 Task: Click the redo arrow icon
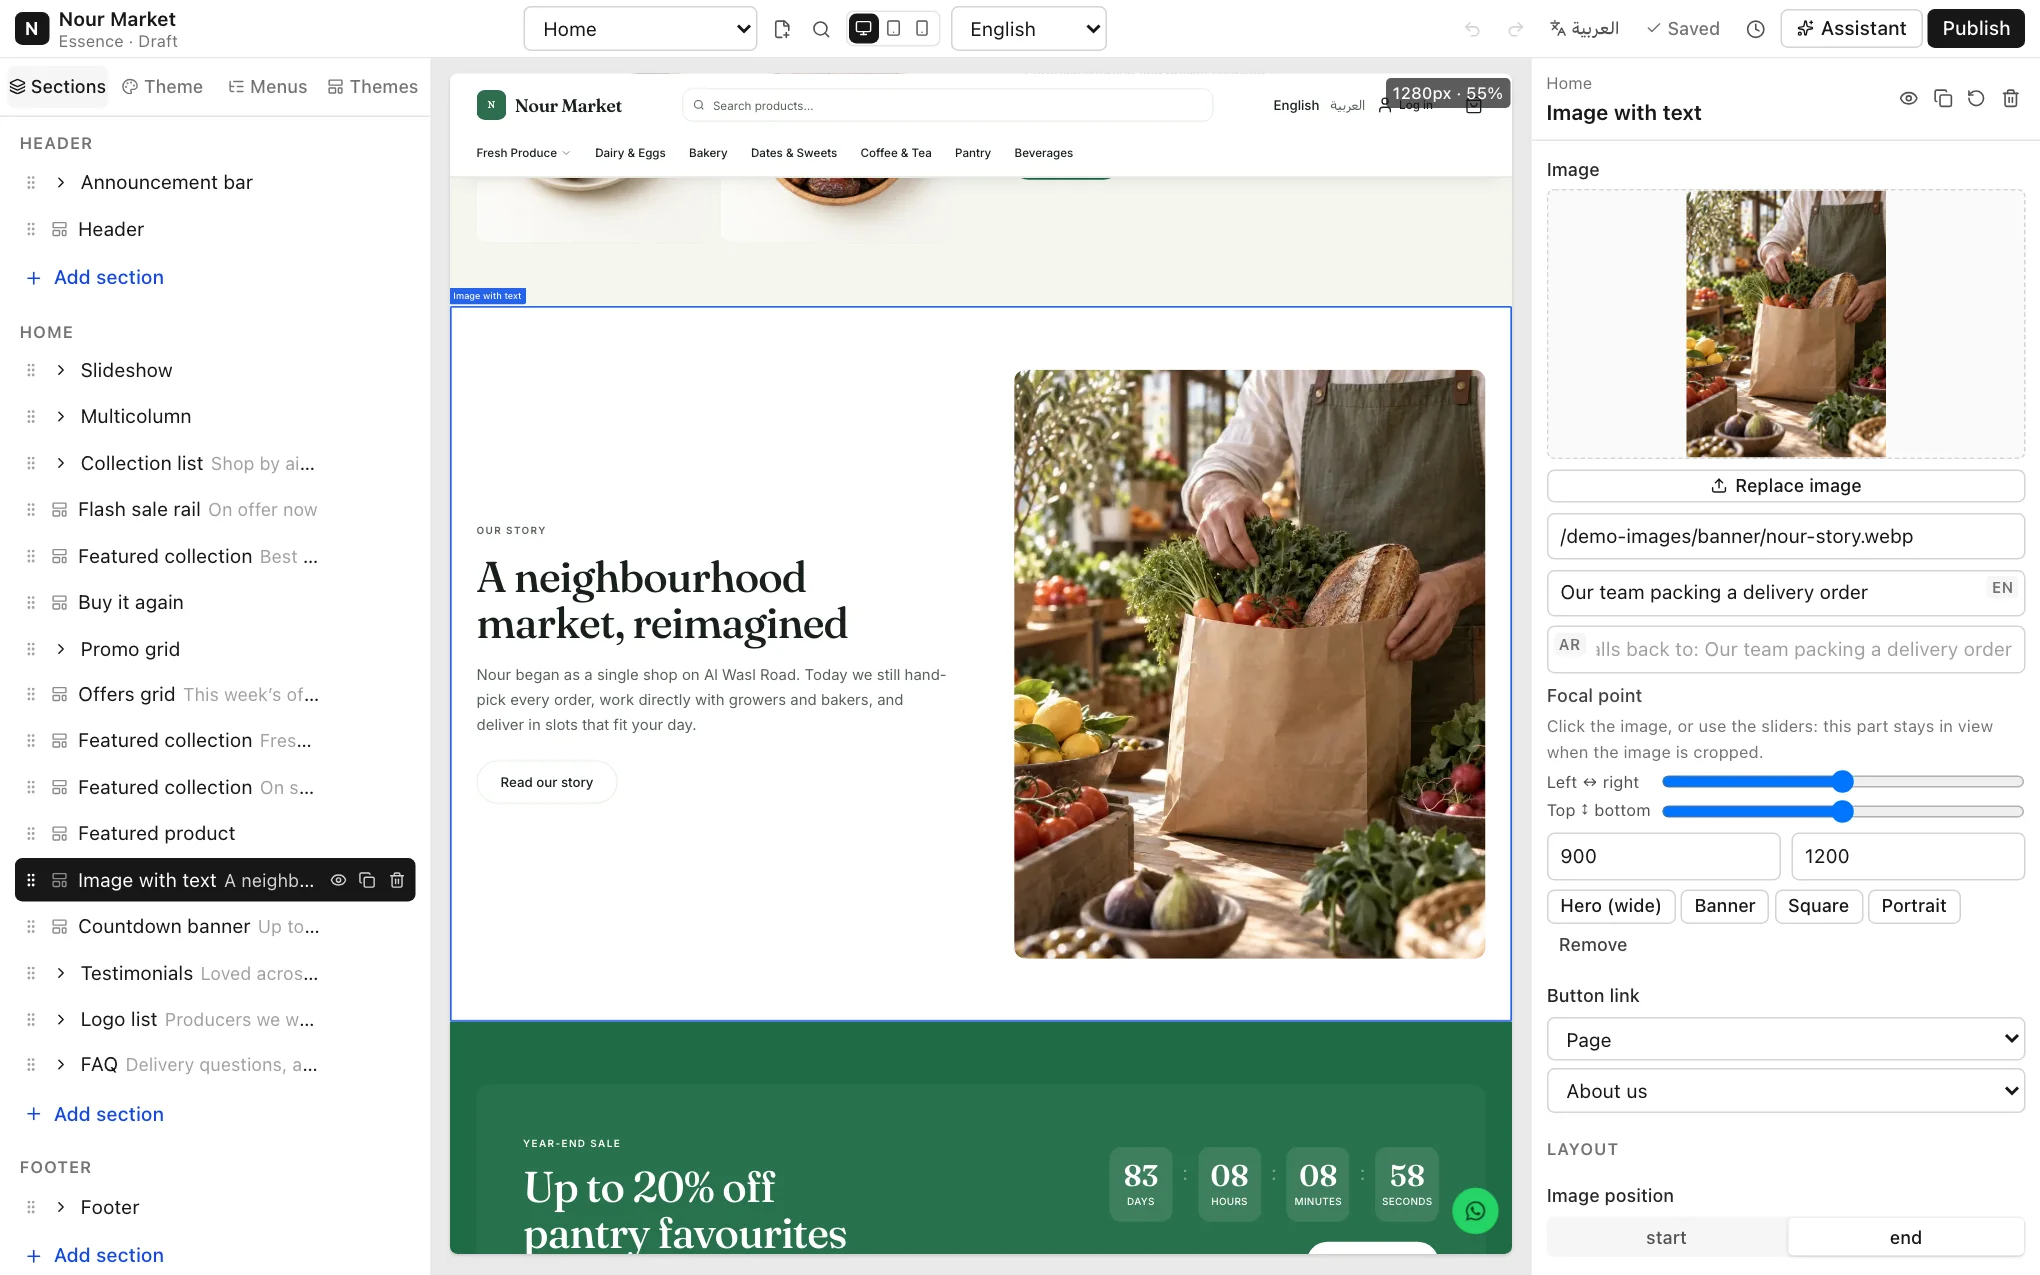(x=1515, y=29)
